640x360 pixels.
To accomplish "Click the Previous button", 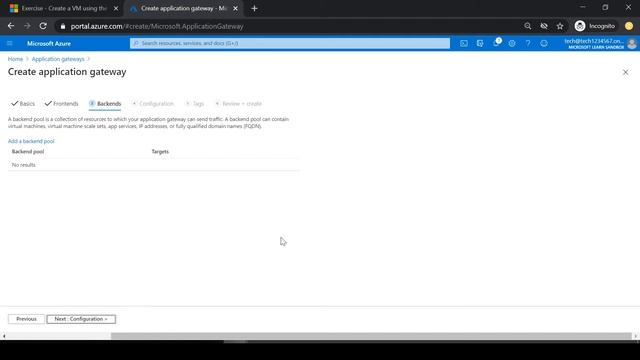I will click(26, 319).
